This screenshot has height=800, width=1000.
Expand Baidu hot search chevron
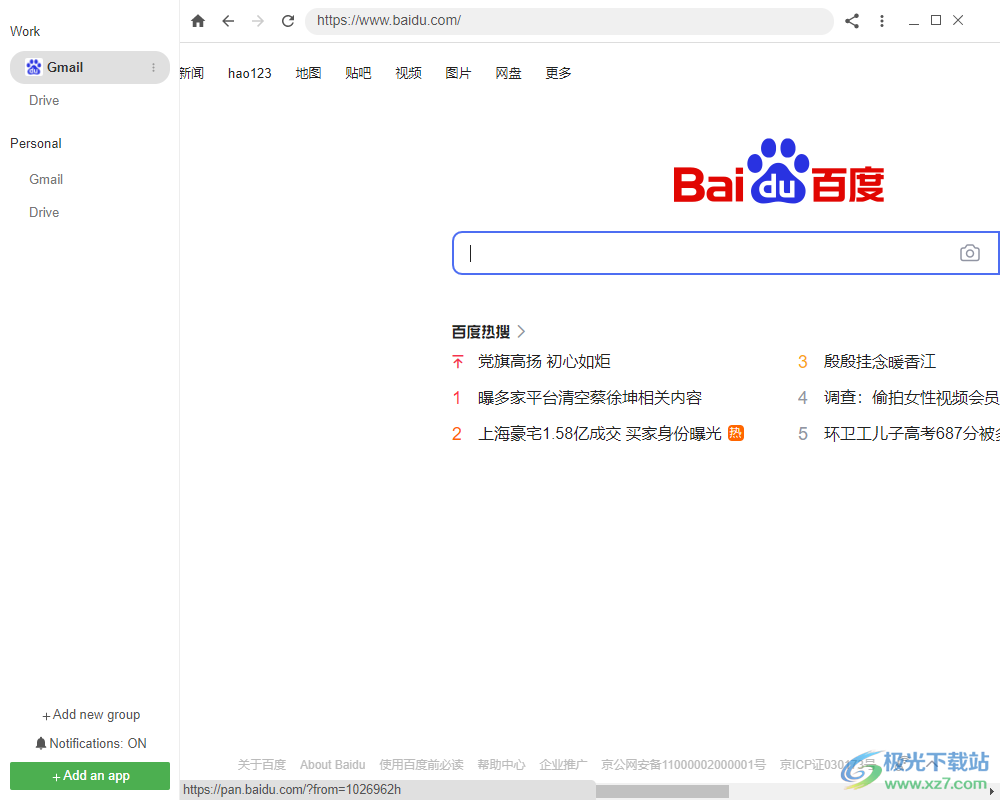[x=521, y=331]
